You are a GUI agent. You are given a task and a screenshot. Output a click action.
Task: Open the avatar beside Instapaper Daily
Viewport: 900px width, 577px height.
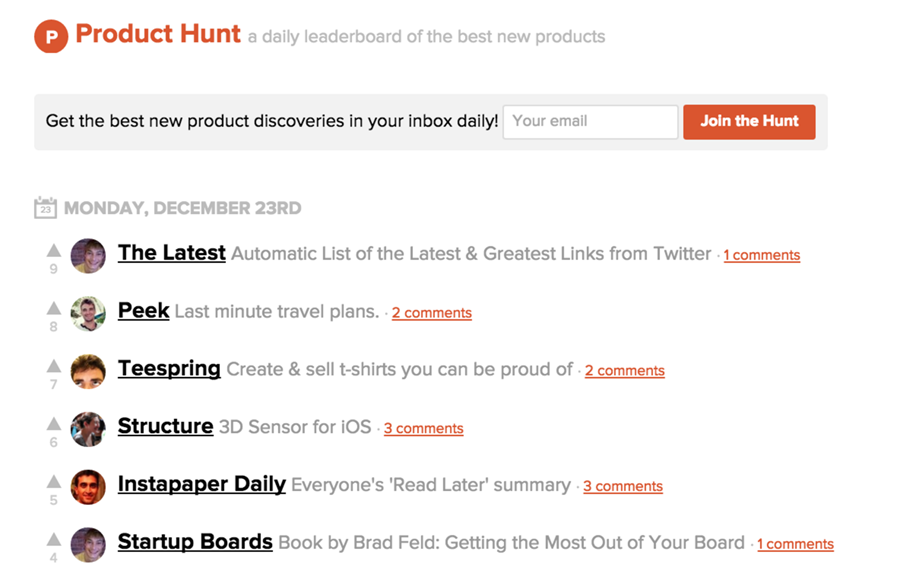pyautogui.click(x=88, y=487)
